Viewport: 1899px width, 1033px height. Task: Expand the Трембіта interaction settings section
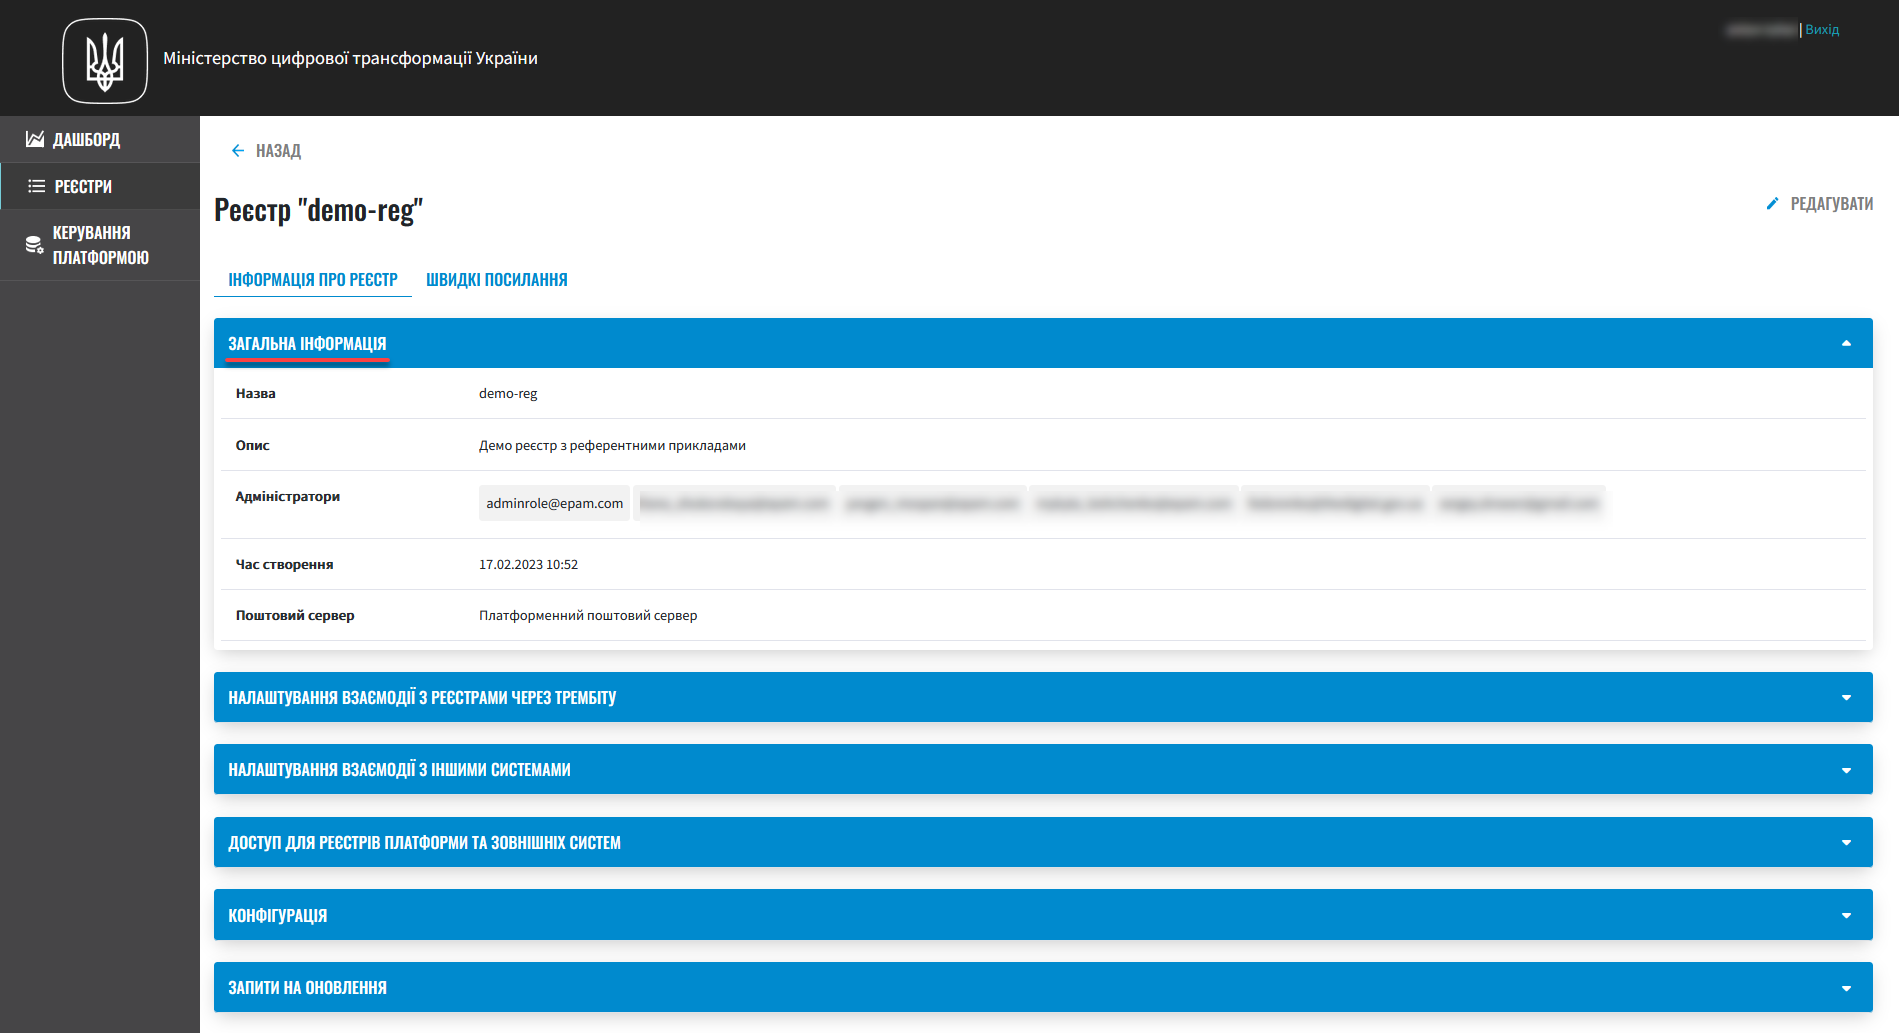pos(1846,698)
